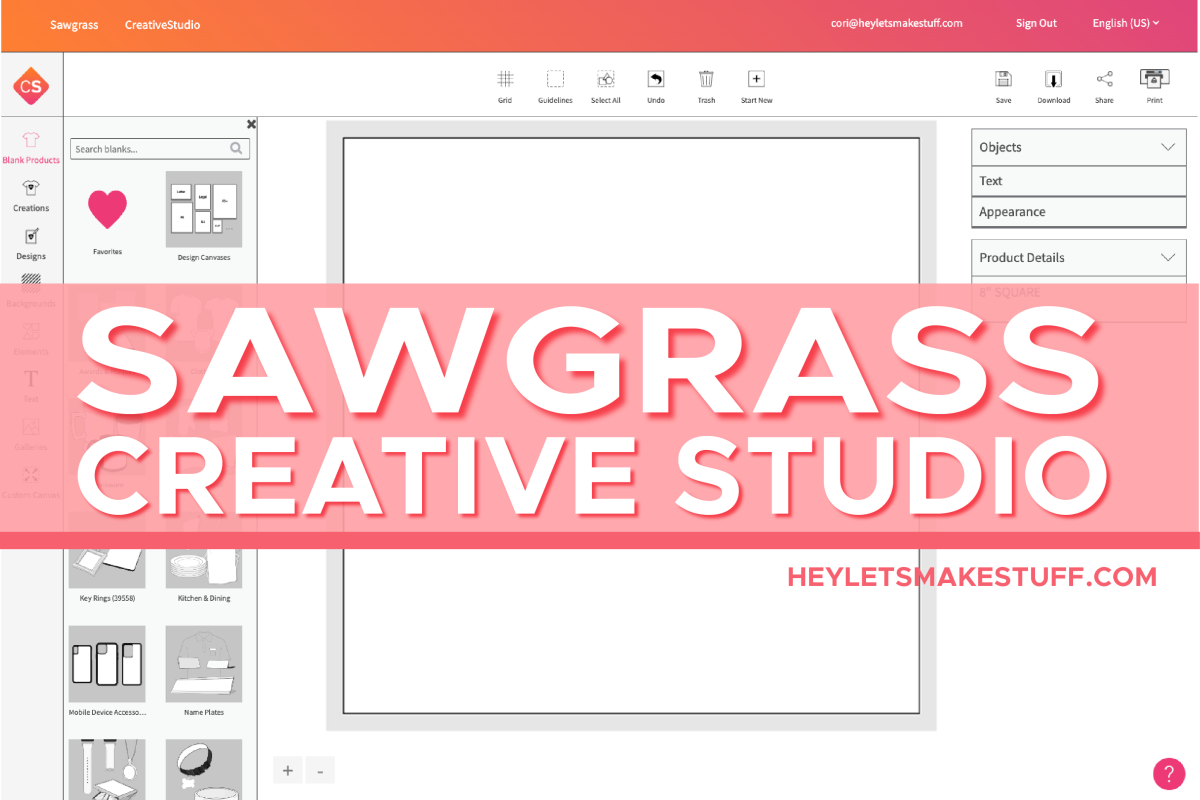Print the design
1200x800 pixels.
(1155, 86)
